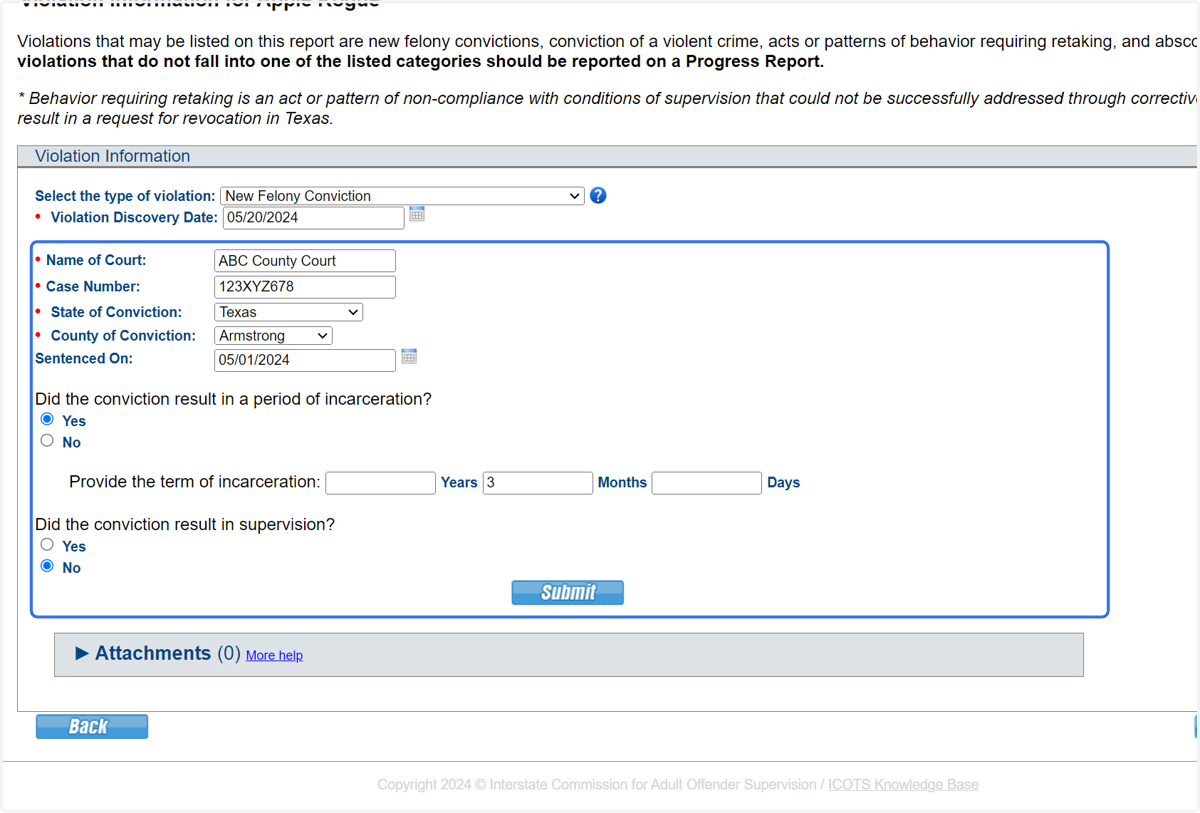
Task: Click the Sentenced On date field
Action: tap(305, 360)
